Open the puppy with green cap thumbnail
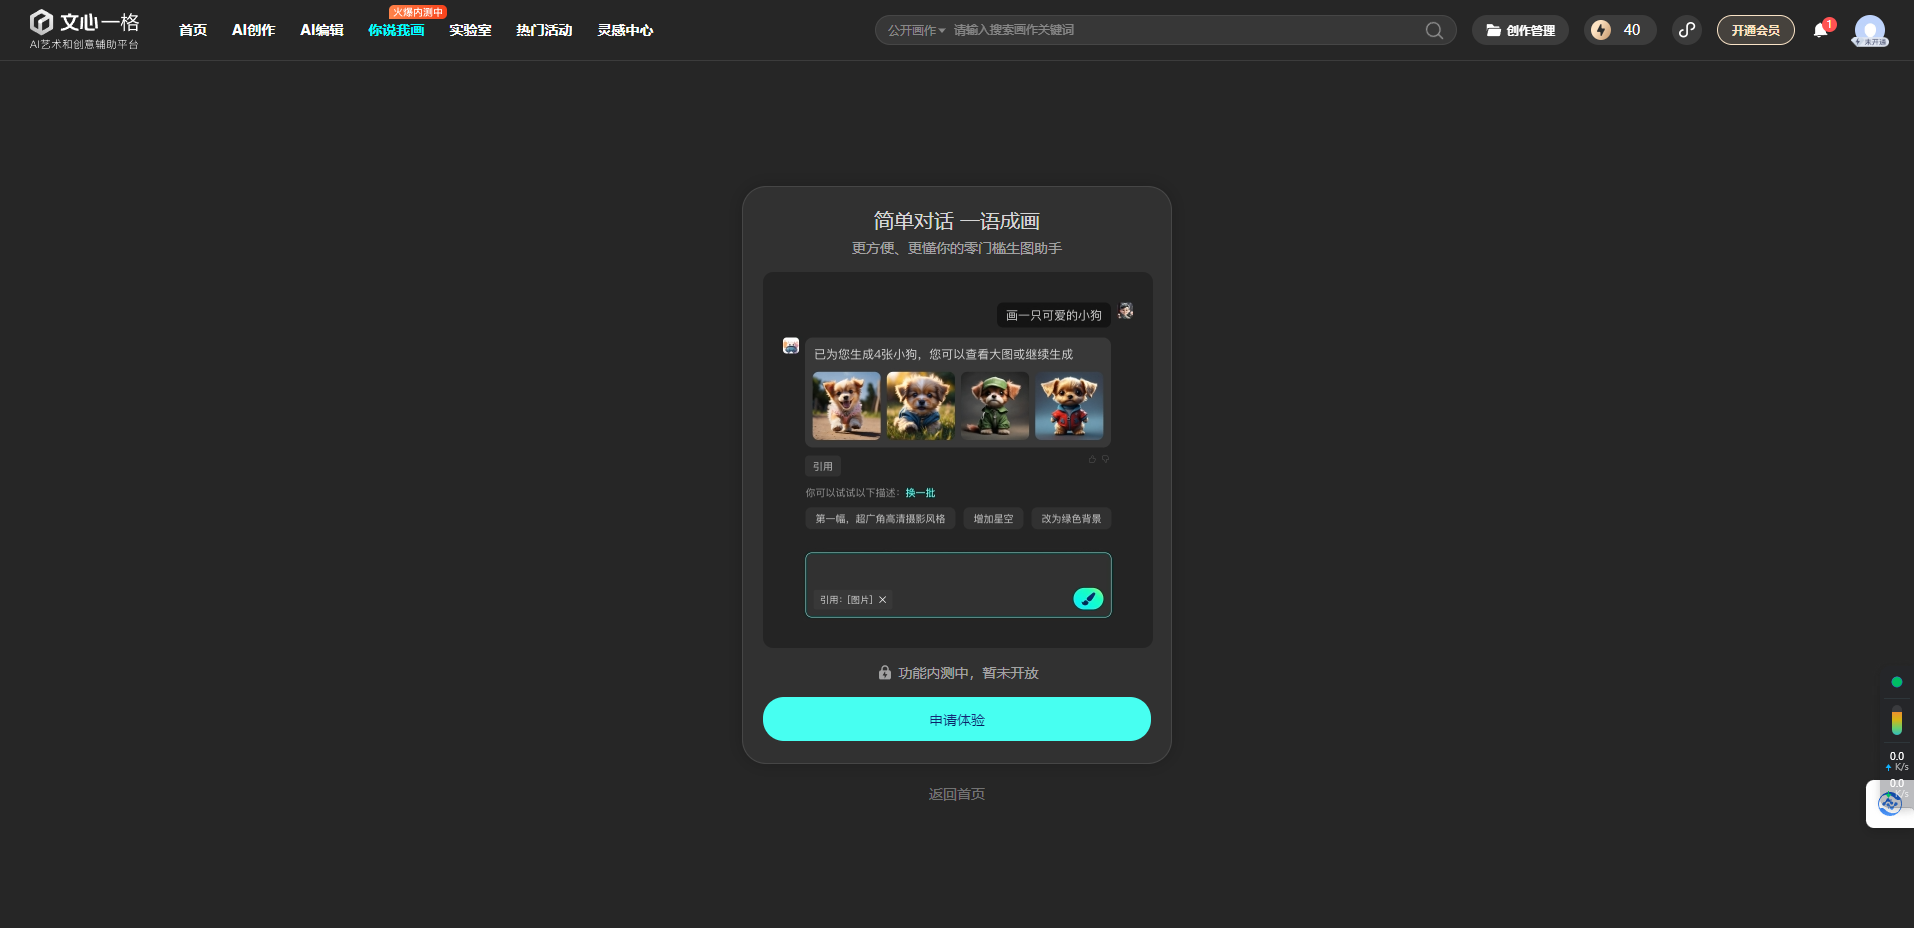 (x=994, y=406)
